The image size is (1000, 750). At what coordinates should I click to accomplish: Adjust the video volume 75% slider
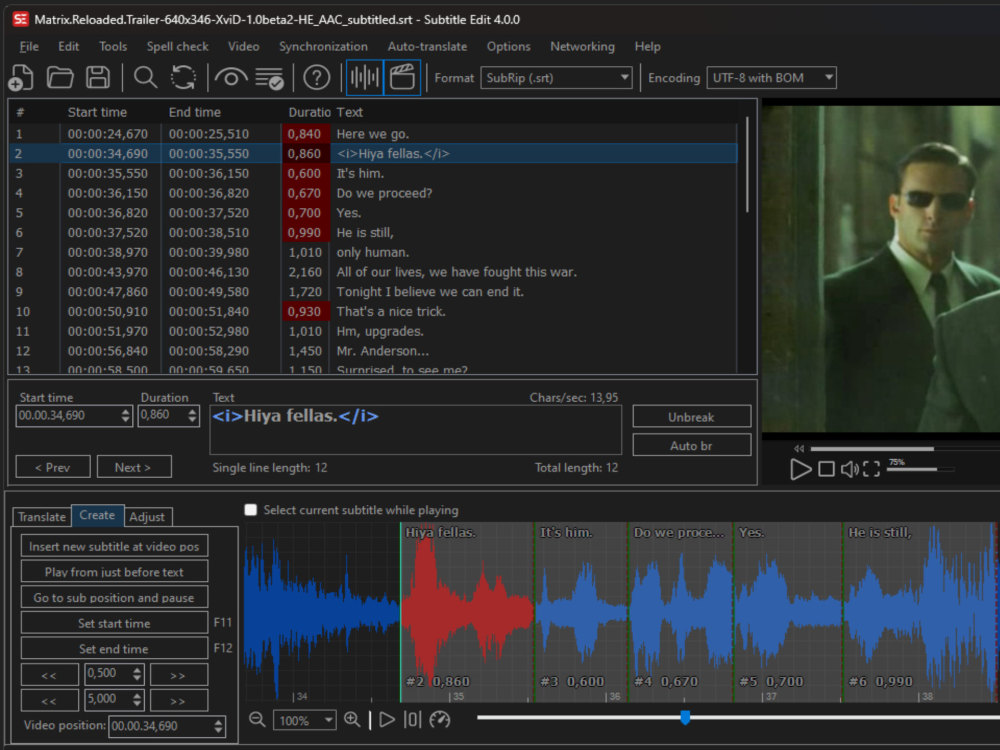920,469
